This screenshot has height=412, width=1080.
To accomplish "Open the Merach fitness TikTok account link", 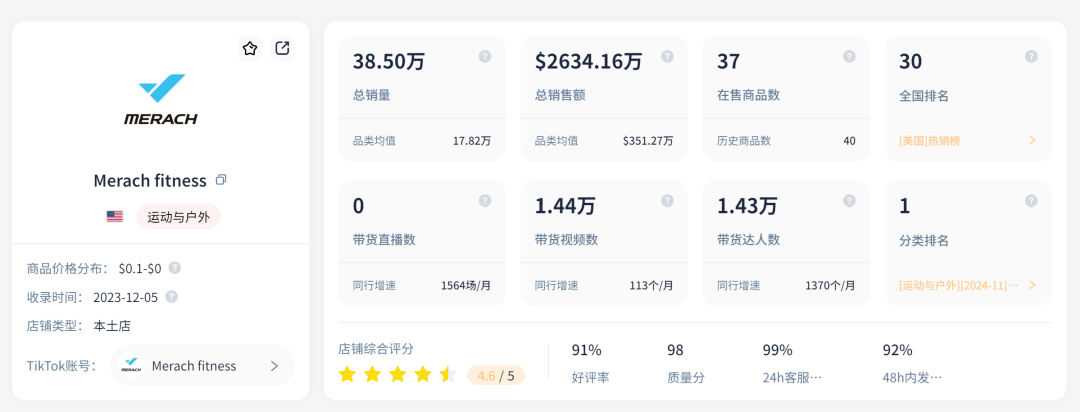I will pyautogui.click(x=193, y=366).
